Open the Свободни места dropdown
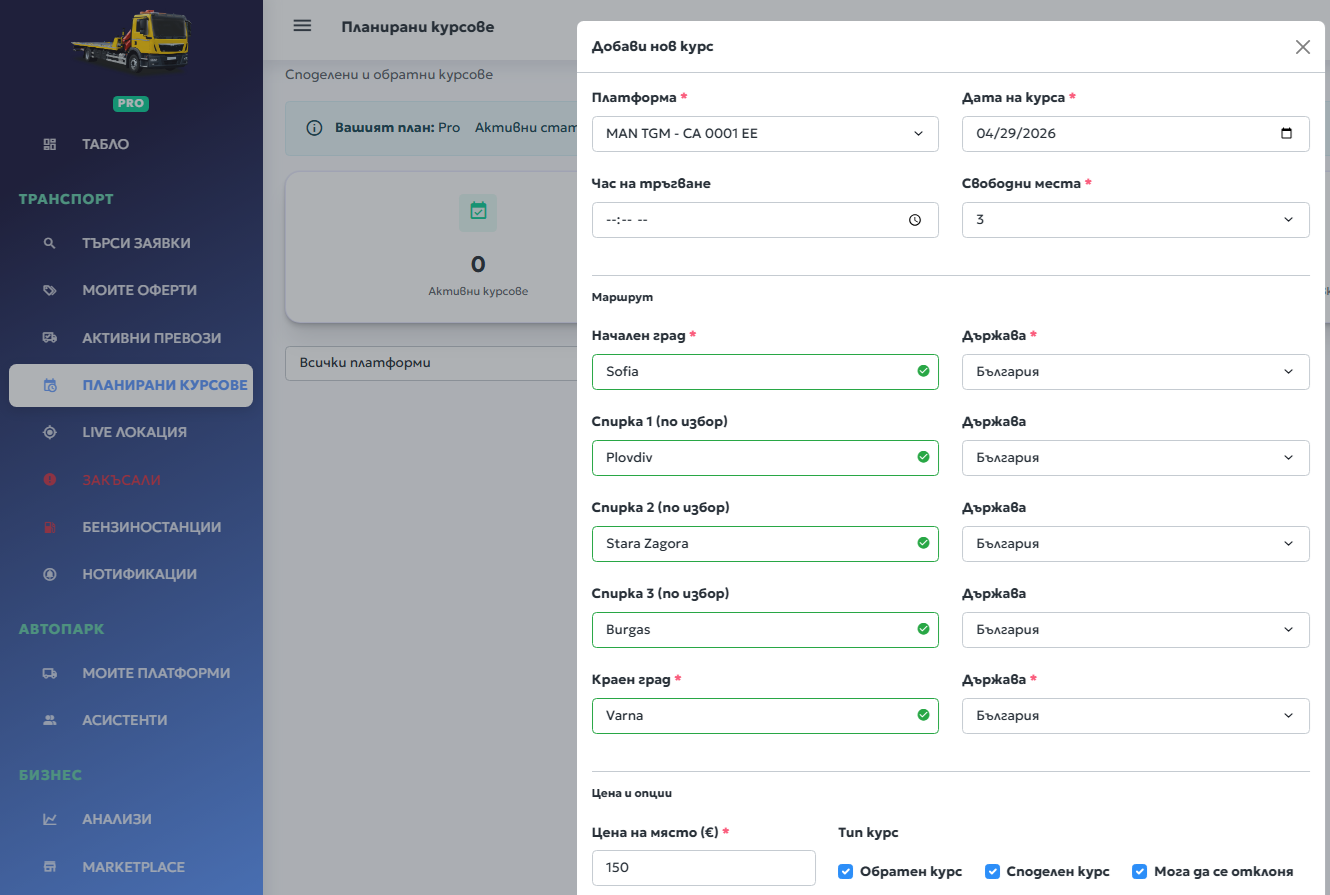Screen dimensions: 1330x895 1136,220
